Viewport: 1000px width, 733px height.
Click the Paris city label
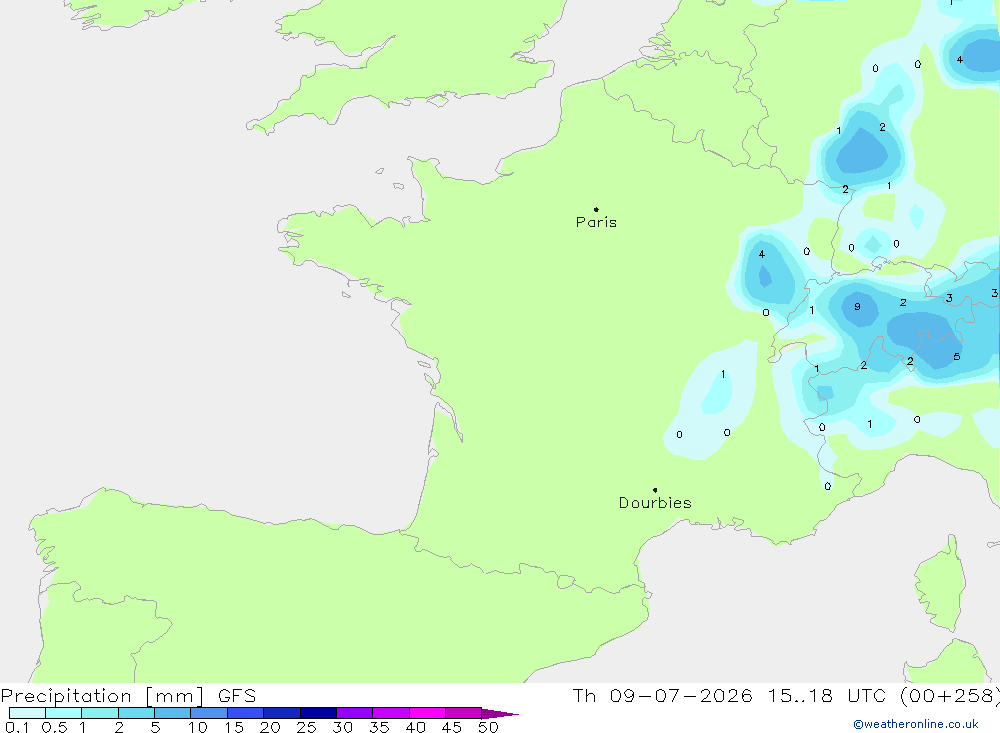pos(596,222)
